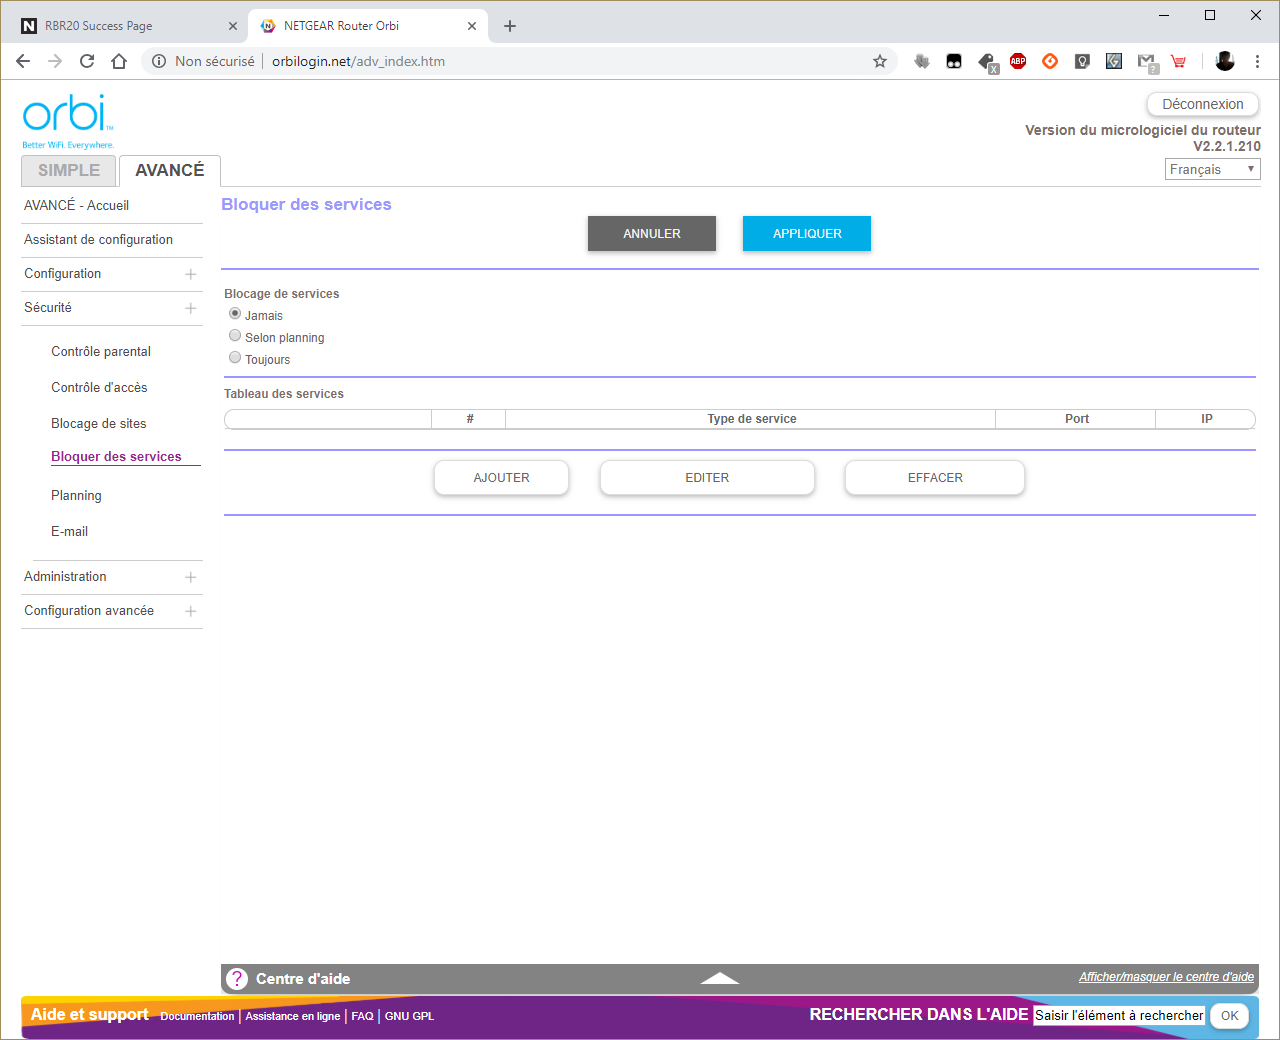Click the Orbi logo
This screenshot has width=1280, height=1040.
pyautogui.click(x=68, y=121)
